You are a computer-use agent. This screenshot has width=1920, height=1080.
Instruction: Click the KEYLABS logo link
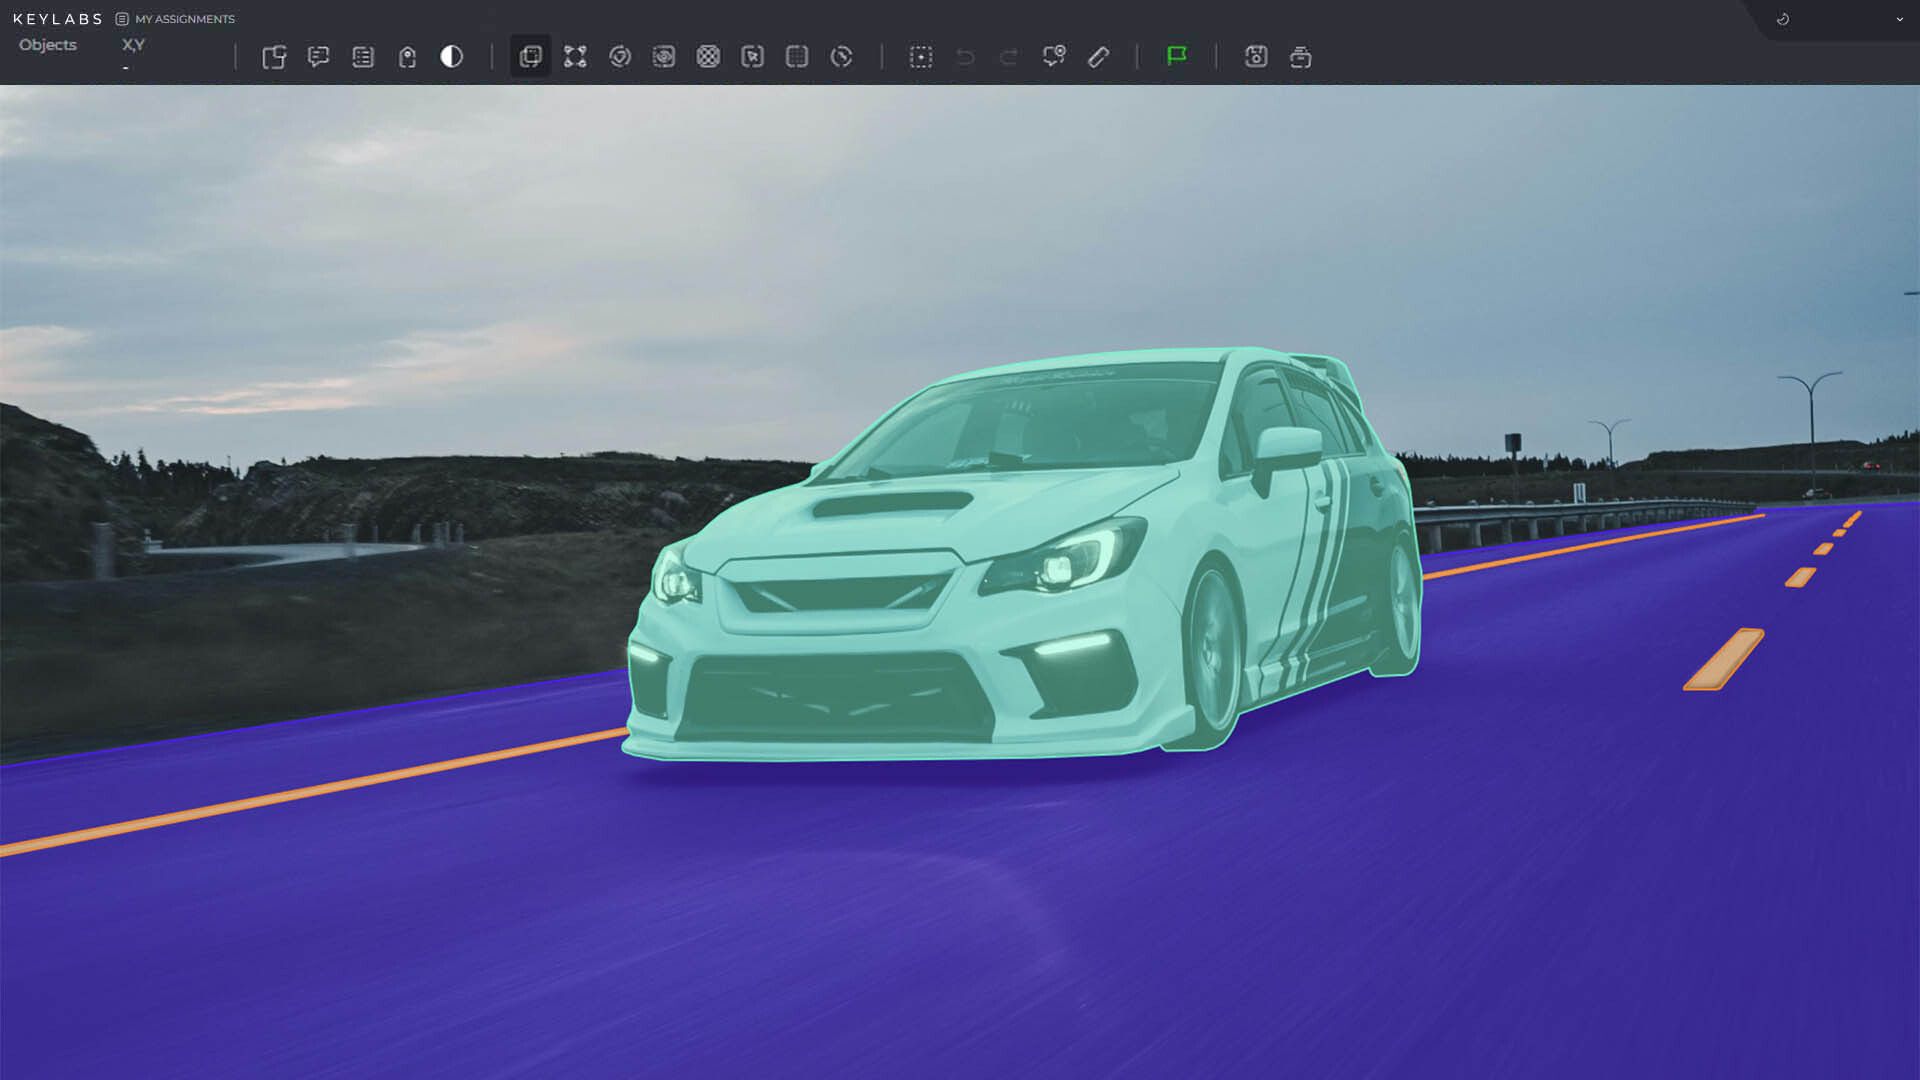click(57, 19)
